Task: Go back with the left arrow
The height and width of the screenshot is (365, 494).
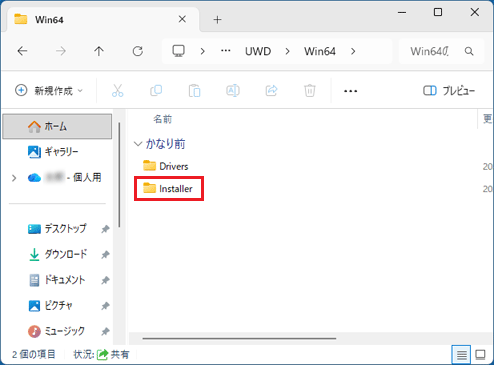Action: click(x=22, y=51)
